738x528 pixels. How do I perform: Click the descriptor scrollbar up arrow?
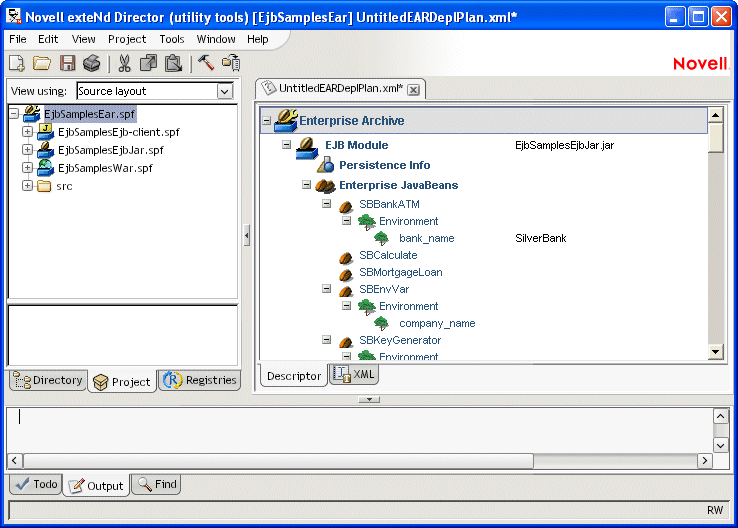tap(716, 115)
